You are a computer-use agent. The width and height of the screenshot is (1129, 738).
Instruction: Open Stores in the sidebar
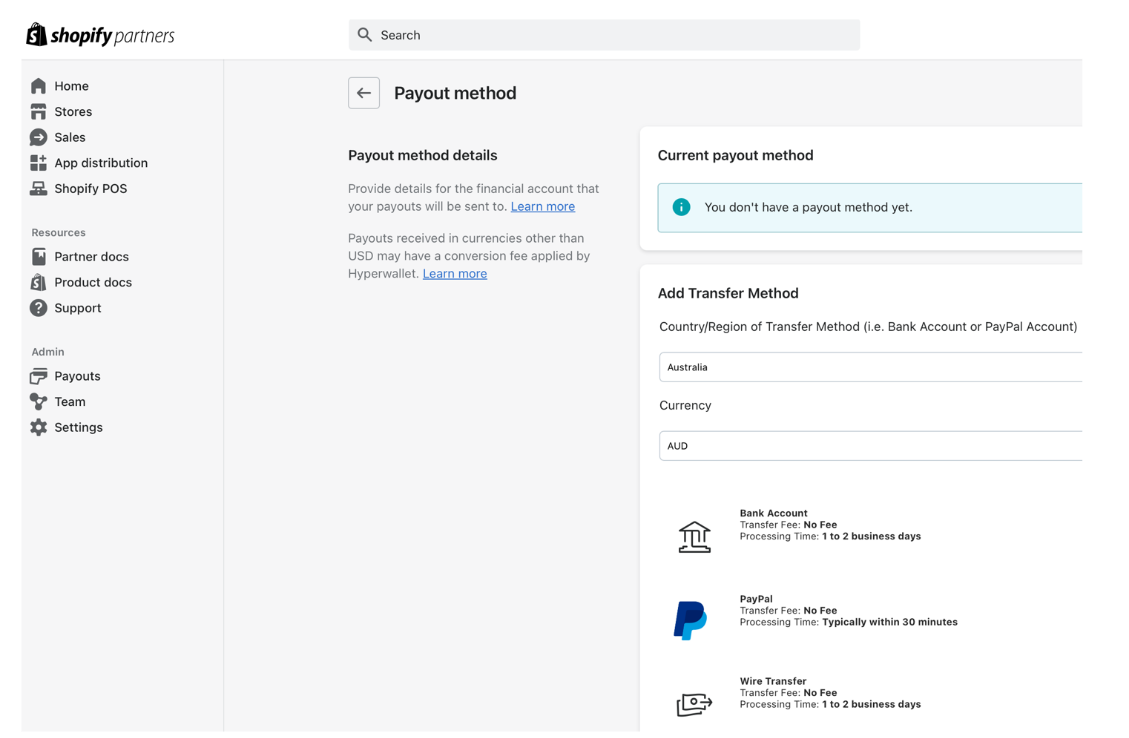73,112
